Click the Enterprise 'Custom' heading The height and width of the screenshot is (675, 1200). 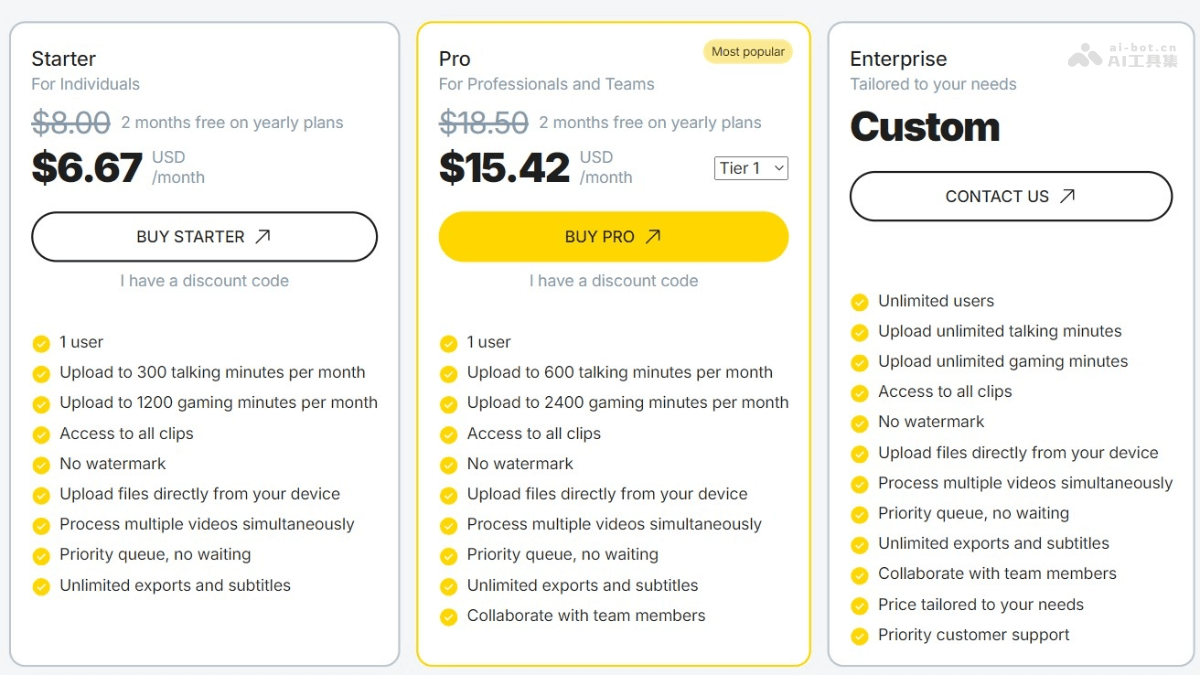(x=925, y=127)
